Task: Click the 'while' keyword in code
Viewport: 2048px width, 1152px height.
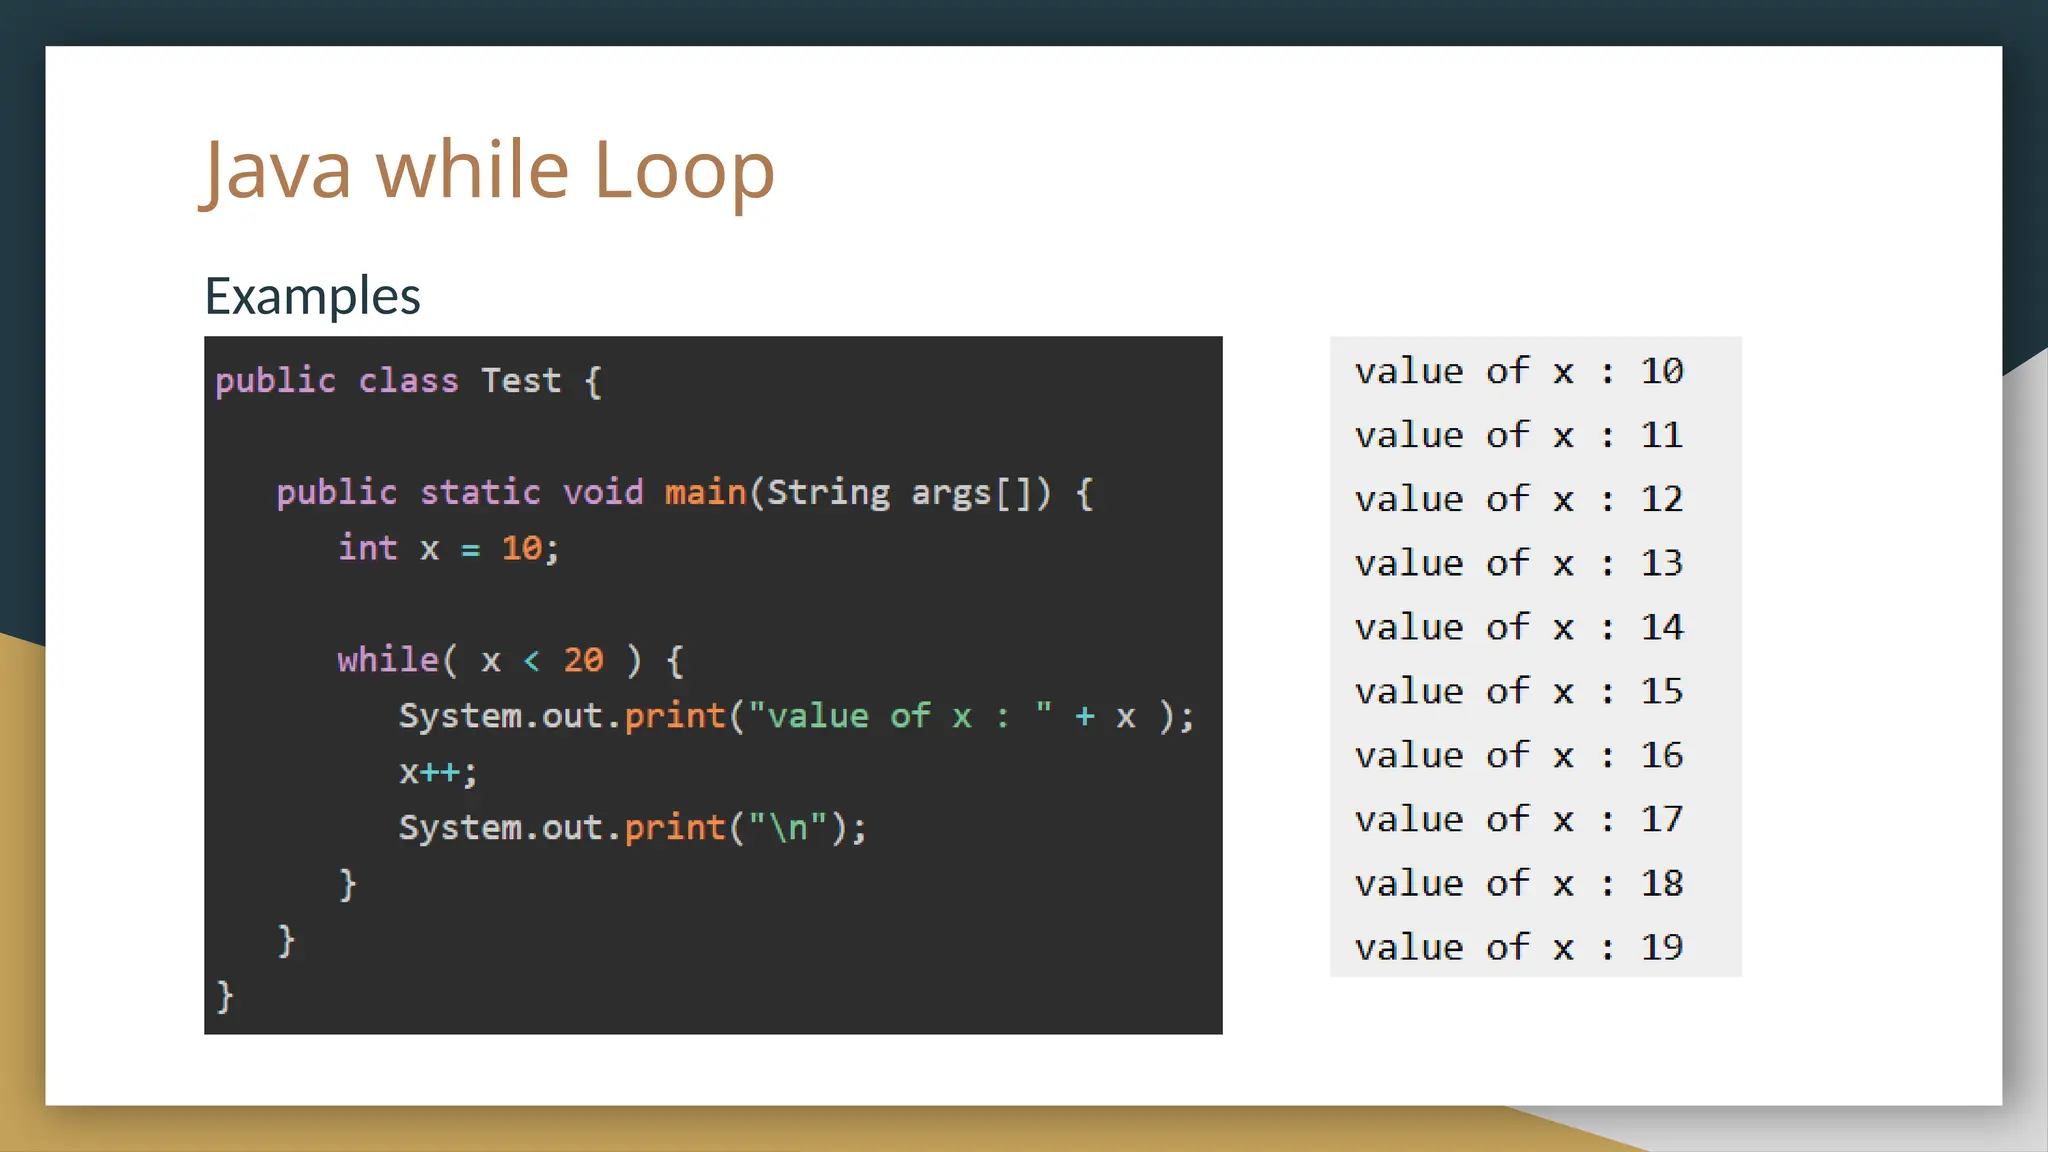Action: click(388, 660)
